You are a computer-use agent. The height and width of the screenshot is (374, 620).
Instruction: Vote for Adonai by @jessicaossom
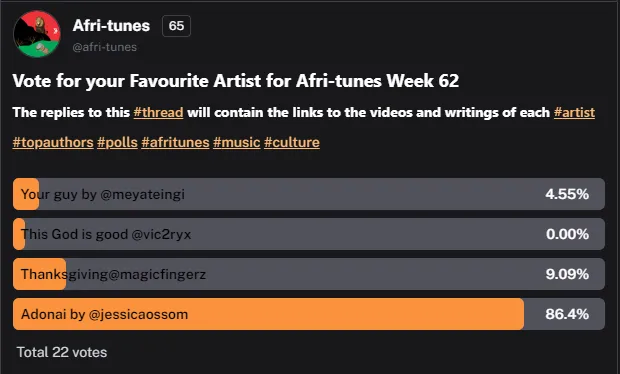point(309,314)
